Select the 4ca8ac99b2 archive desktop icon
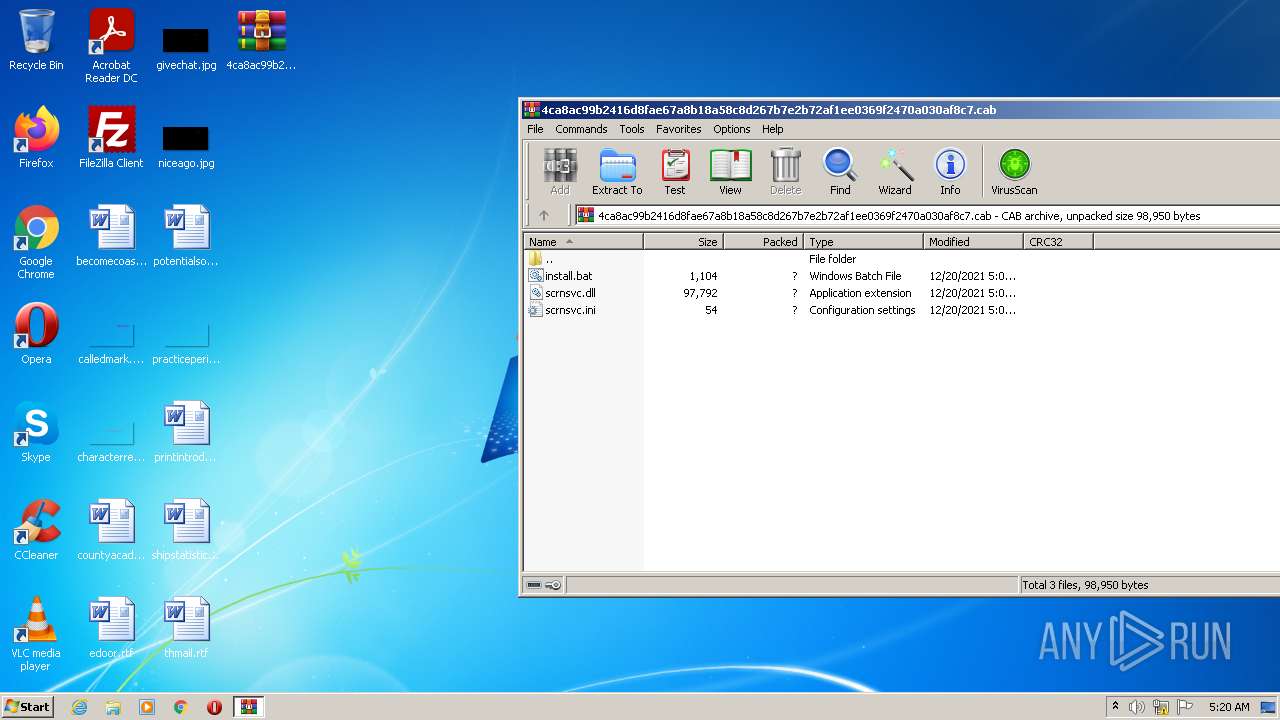Viewport: 1280px width, 720px height. 261,40
